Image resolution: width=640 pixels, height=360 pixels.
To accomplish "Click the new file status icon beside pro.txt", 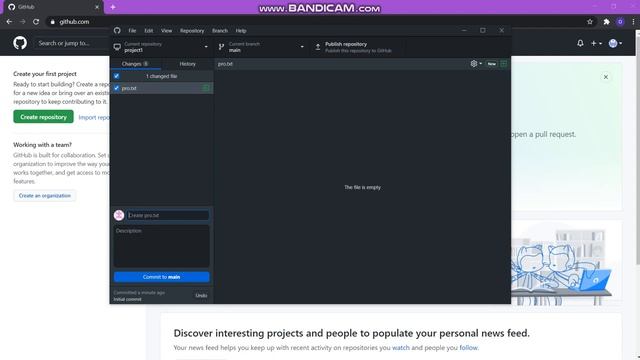I will pos(206,88).
